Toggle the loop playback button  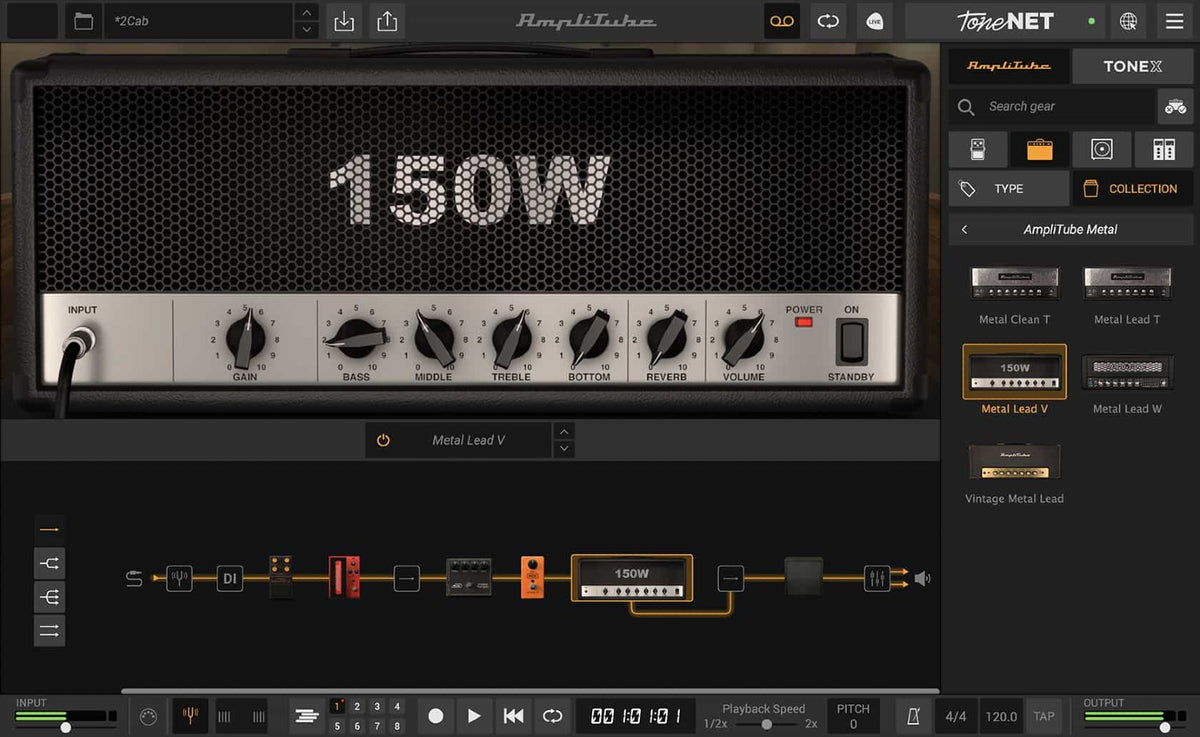552,716
